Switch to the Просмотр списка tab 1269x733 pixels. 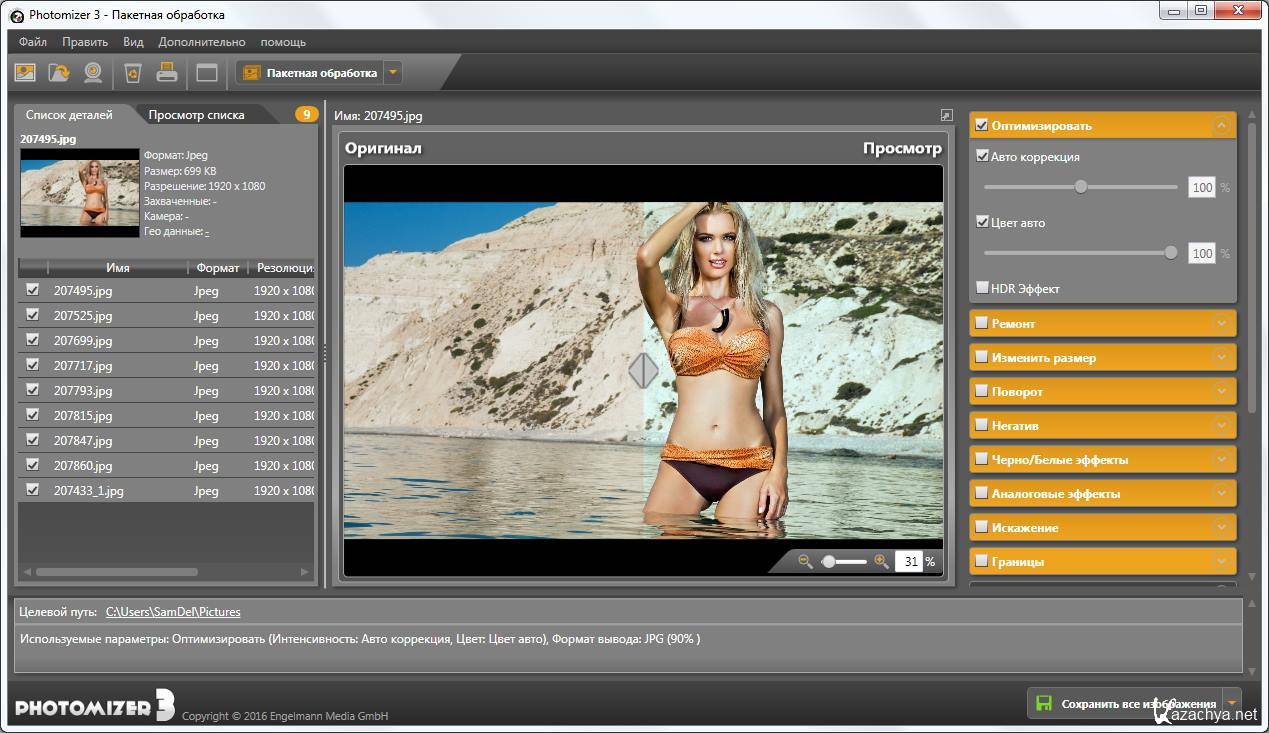pos(196,115)
